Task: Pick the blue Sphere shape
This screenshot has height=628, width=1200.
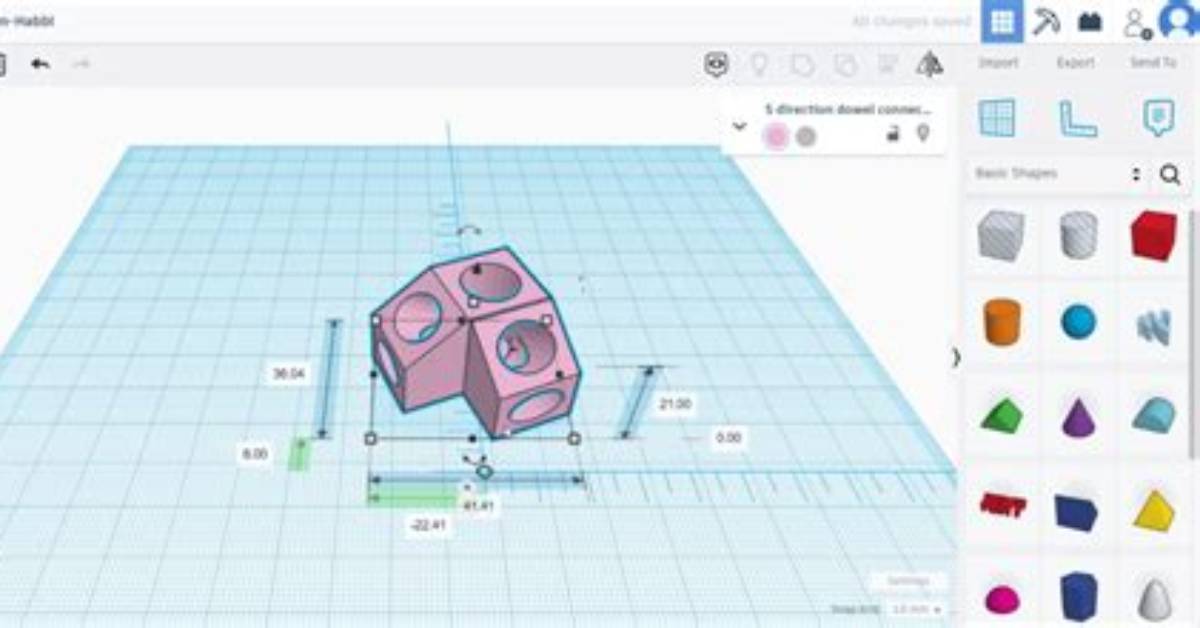Action: point(1078,322)
